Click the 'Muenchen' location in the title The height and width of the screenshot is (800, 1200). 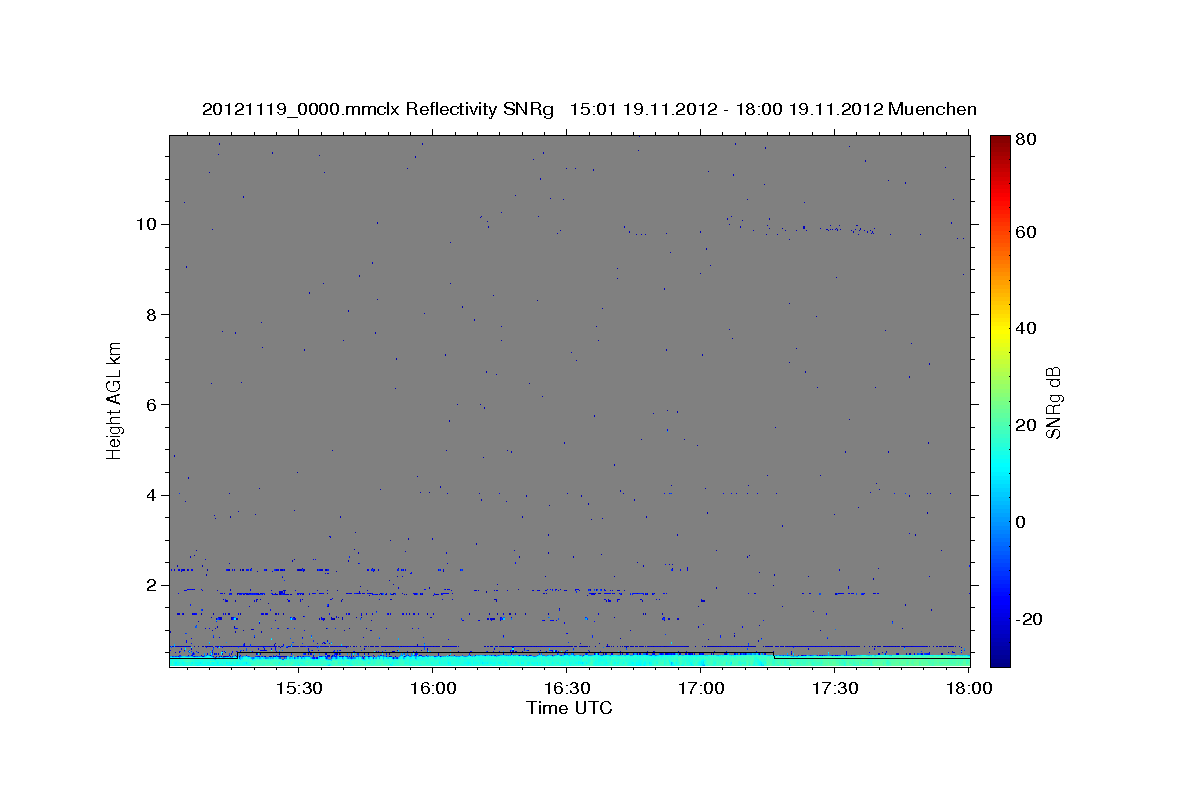(931, 109)
